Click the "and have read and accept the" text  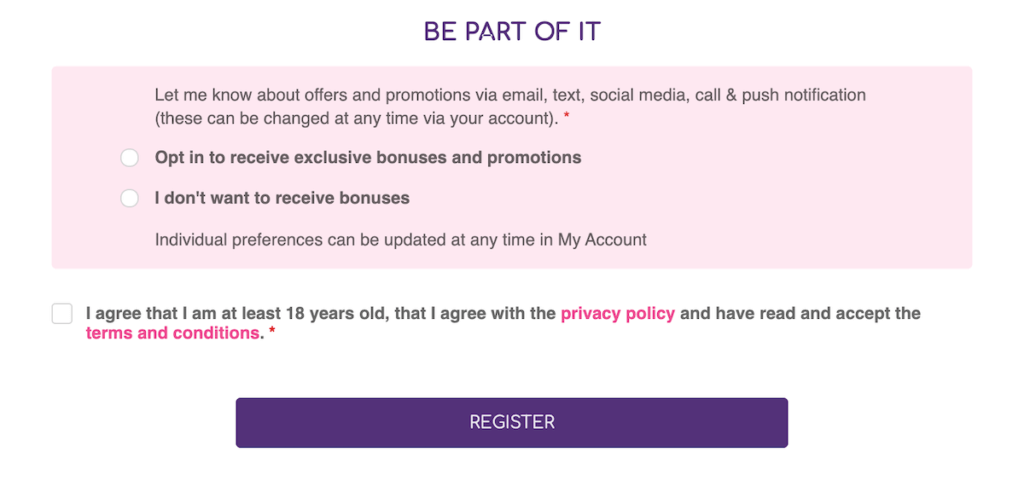[800, 314]
